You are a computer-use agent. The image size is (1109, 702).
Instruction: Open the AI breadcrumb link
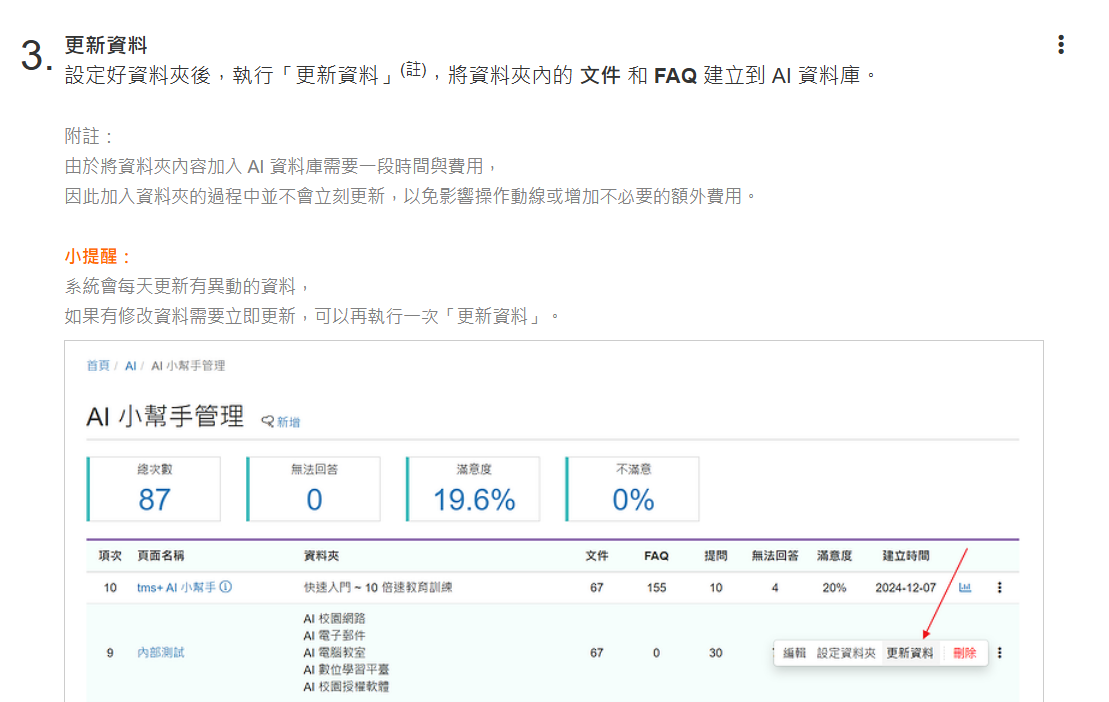(130, 366)
